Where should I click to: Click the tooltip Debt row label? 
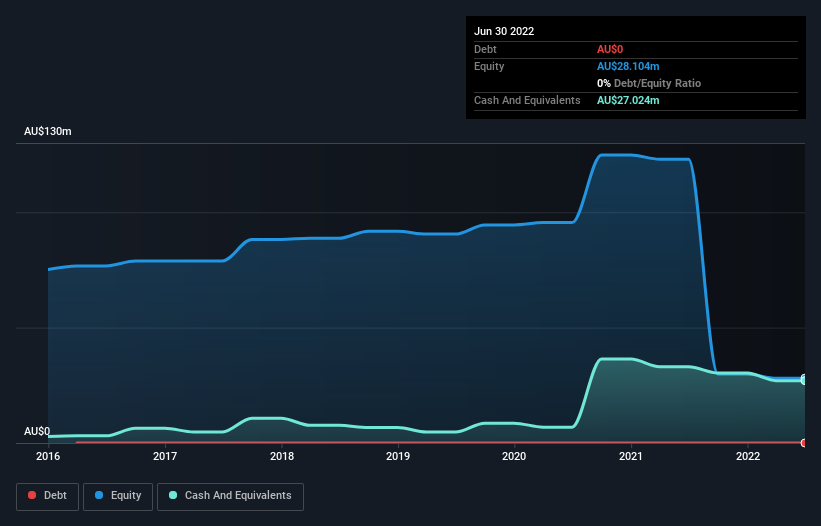485,49
